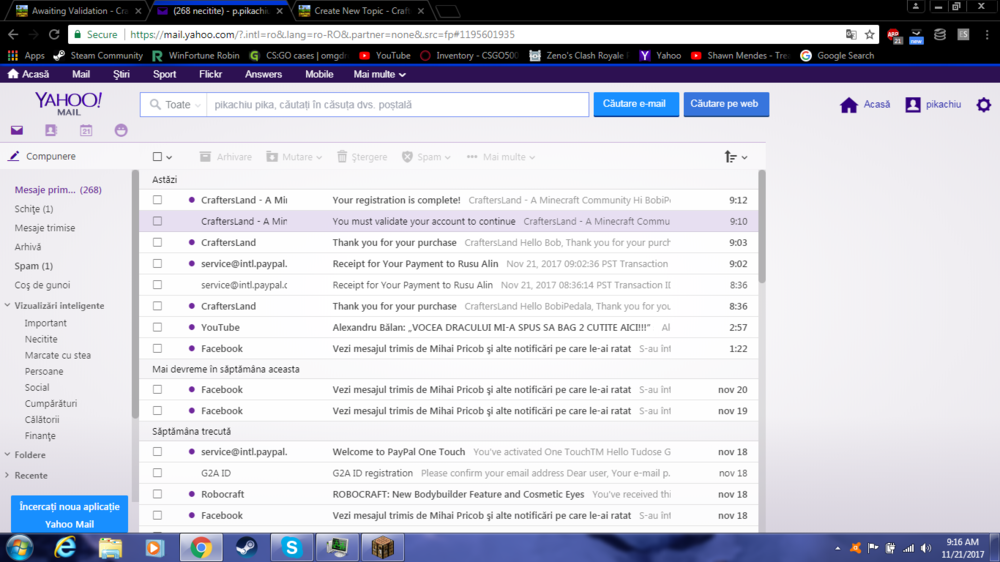Open the Settings gear icon
Viewport: 1000px width, 562px height.
coord(983,105)
